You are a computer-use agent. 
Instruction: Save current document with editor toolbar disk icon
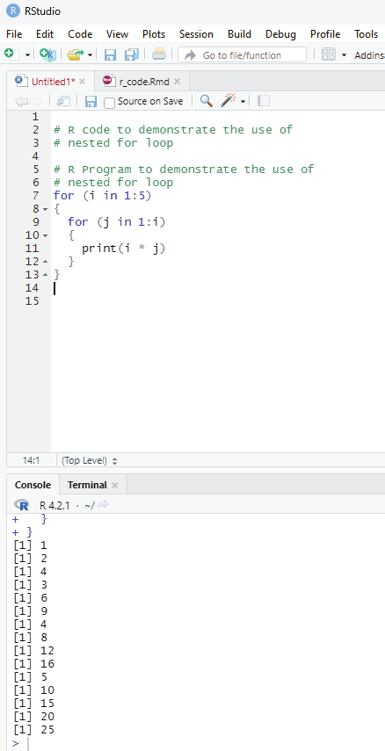point(91,101)
